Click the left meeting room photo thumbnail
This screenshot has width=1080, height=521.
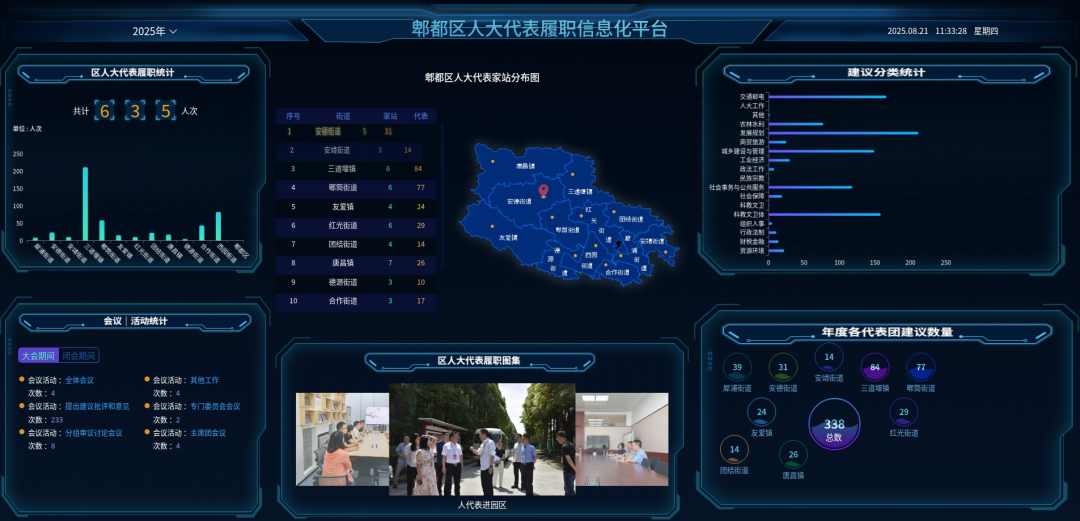[x=342, y=439]
